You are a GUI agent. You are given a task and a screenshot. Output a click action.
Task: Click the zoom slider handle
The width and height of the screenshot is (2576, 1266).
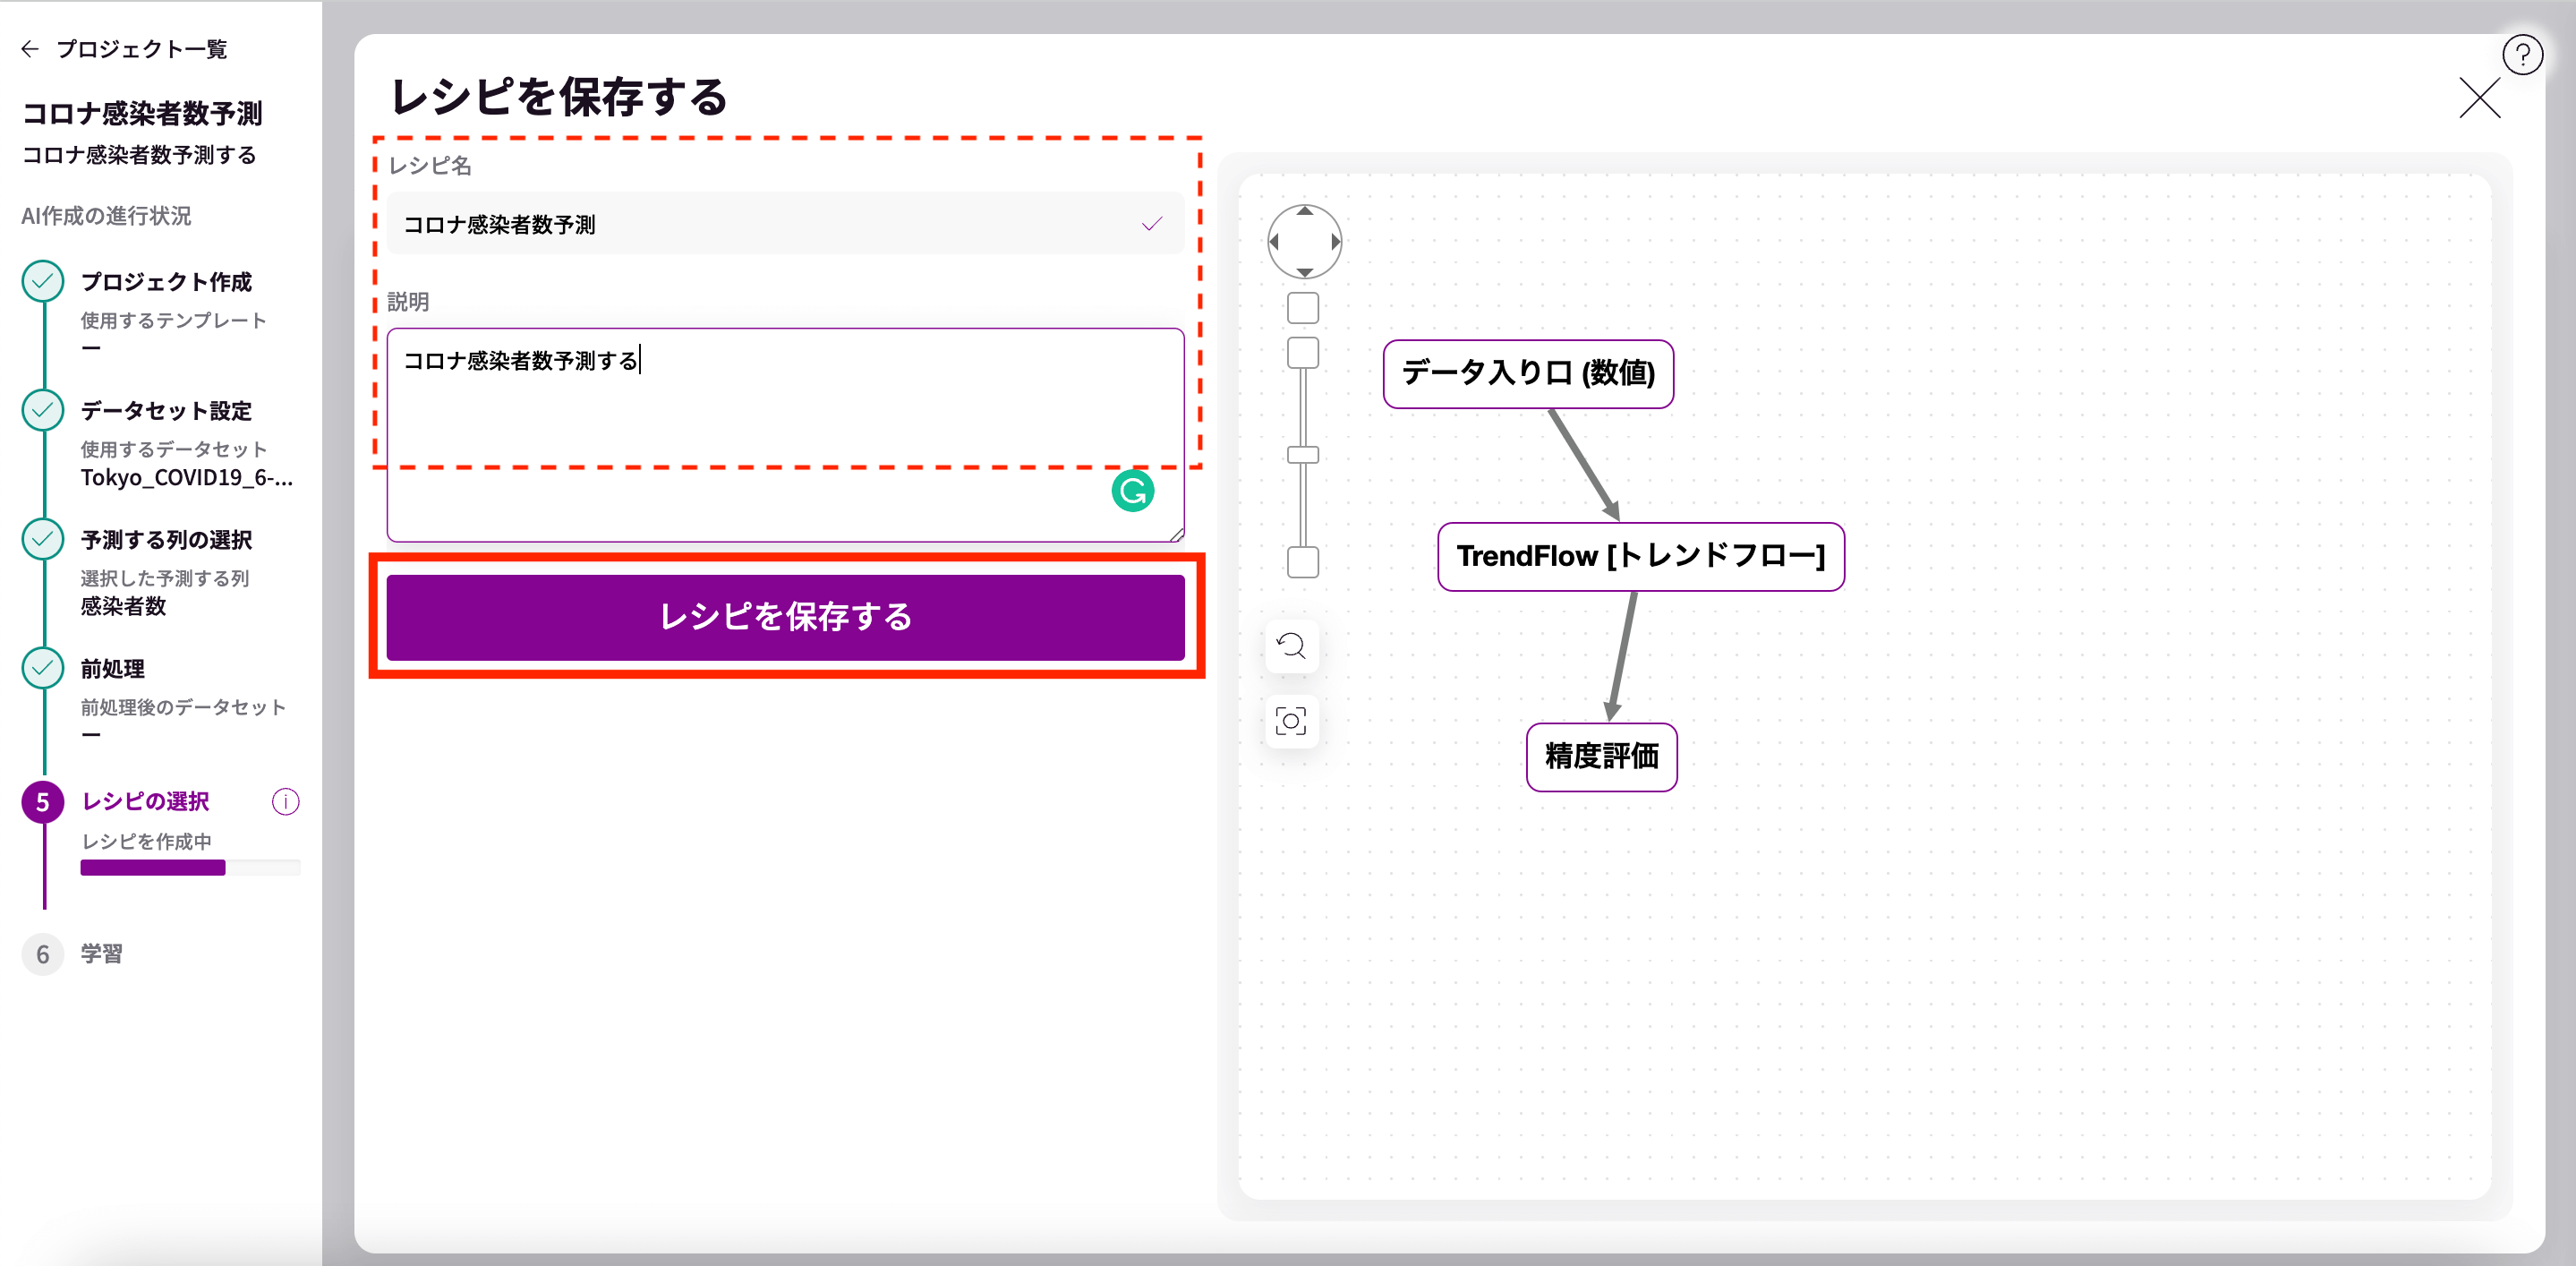1302,455
